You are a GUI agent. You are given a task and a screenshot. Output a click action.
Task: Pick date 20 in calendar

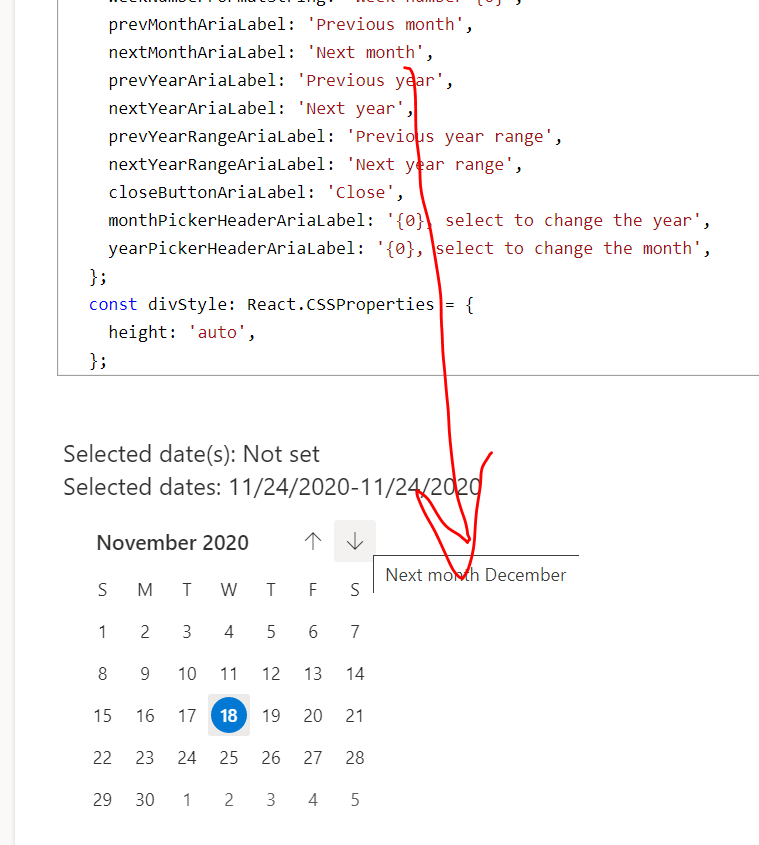313,716
